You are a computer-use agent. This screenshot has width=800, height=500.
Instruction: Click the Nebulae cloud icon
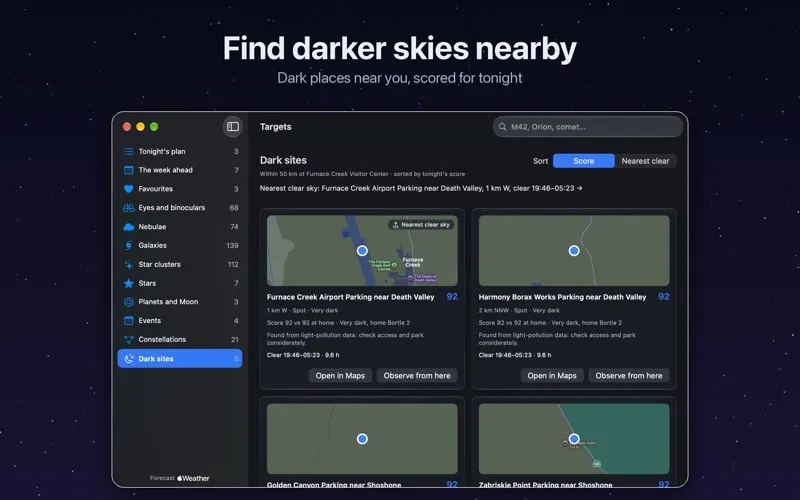[x=129, y=227]
